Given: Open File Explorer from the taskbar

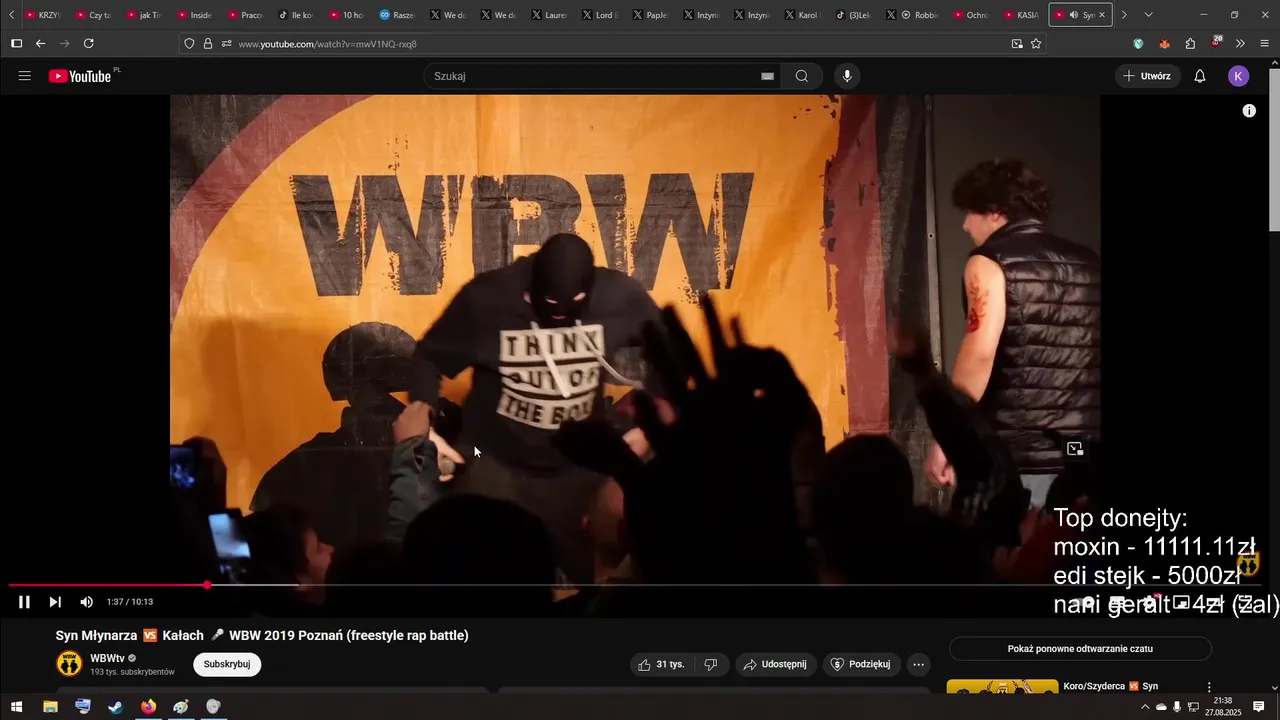Looking at the screenshot, I should click(x=50, y=707).
